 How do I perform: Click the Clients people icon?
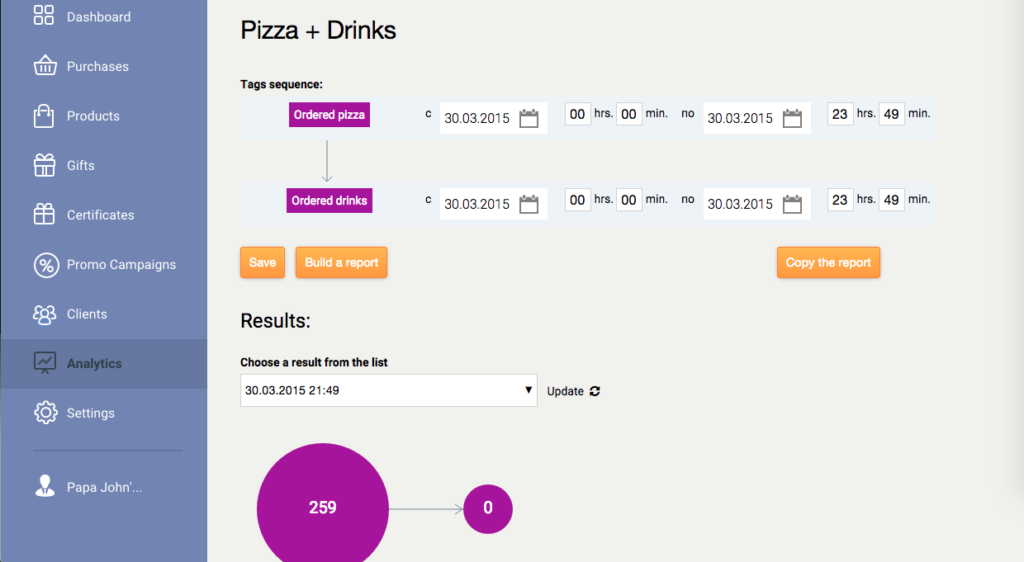[44, 314]
